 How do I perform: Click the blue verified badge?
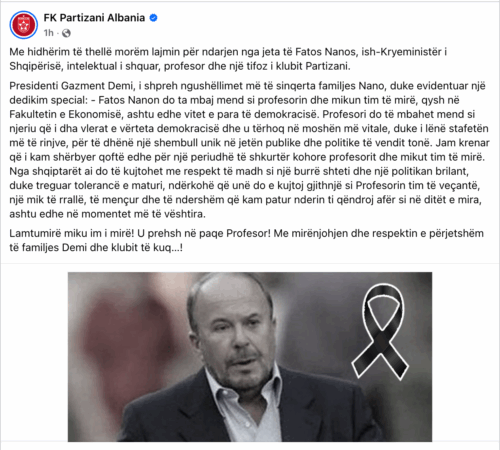(153, 18)
